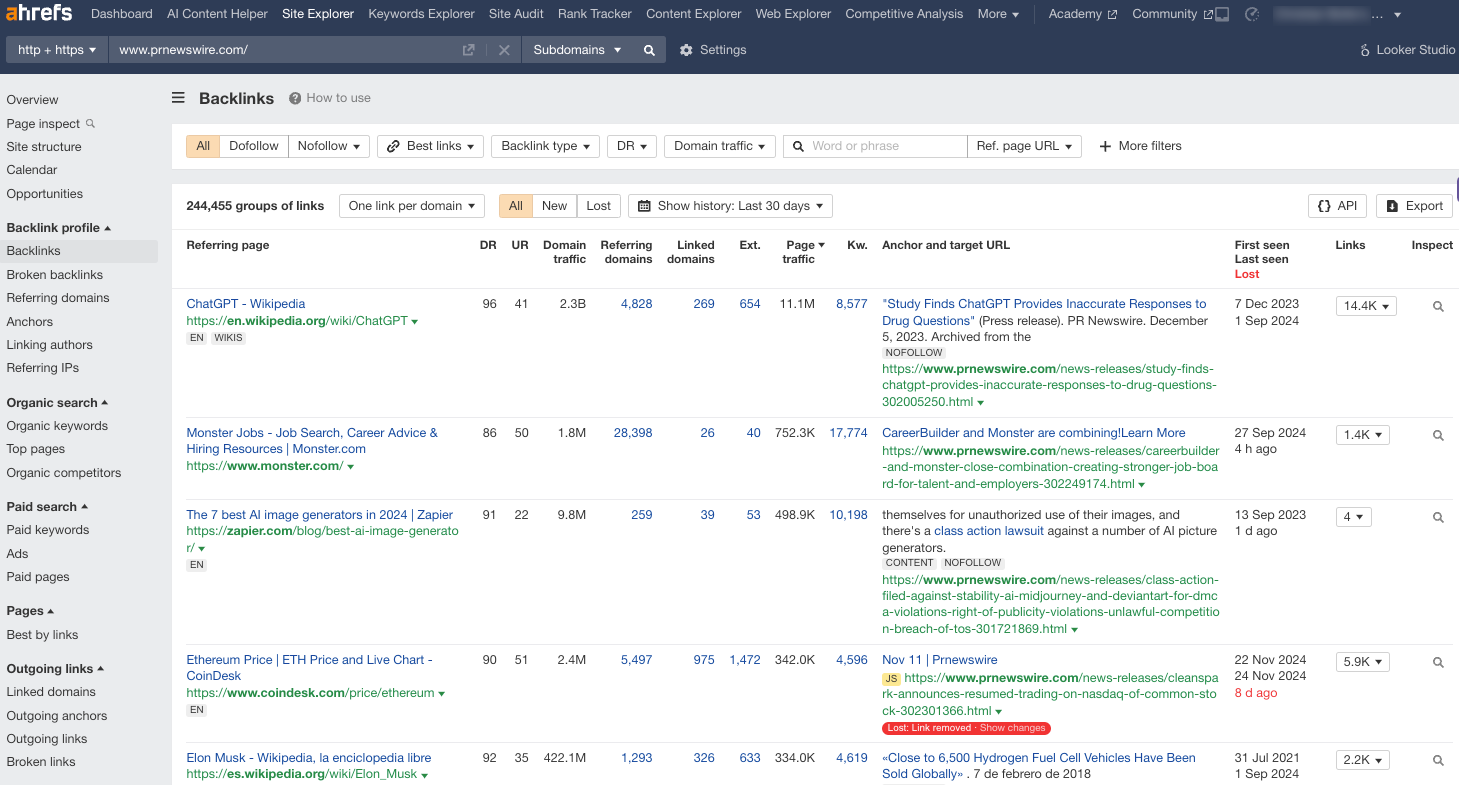Screen dimensions: 1459x785
Task: Inspect the ChatGPT - Wikipedia backlink row
Action: pos(1438,307)
